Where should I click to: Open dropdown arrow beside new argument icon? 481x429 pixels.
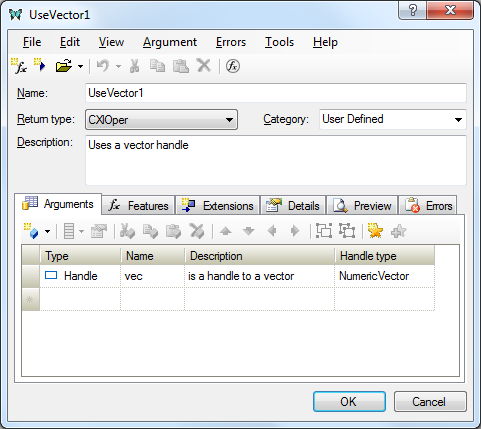47,231
